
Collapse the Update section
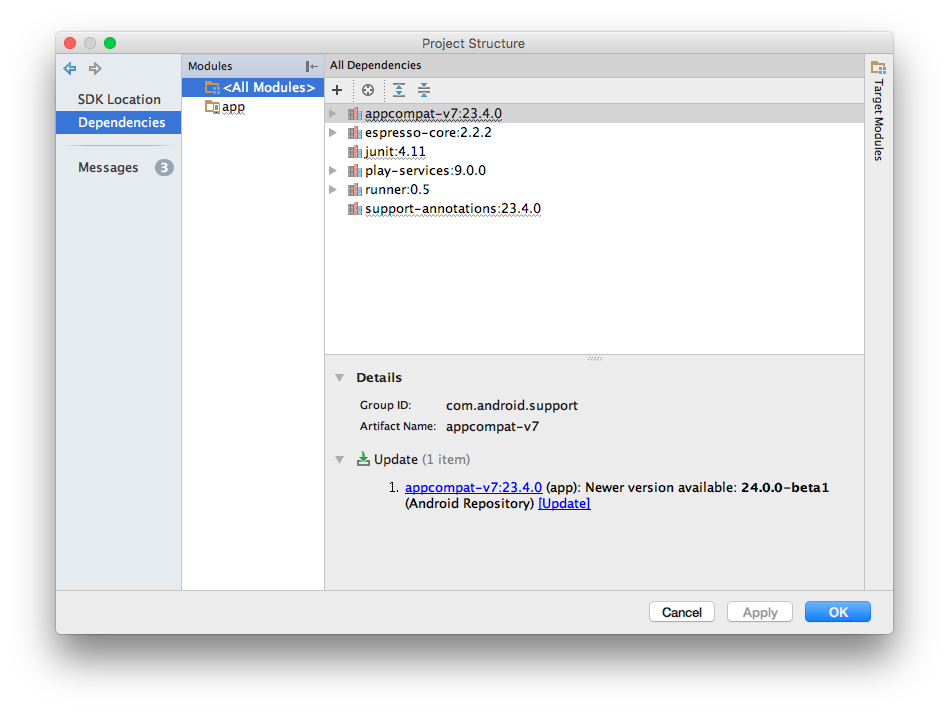pyautogui.click(x=339, y=460)
